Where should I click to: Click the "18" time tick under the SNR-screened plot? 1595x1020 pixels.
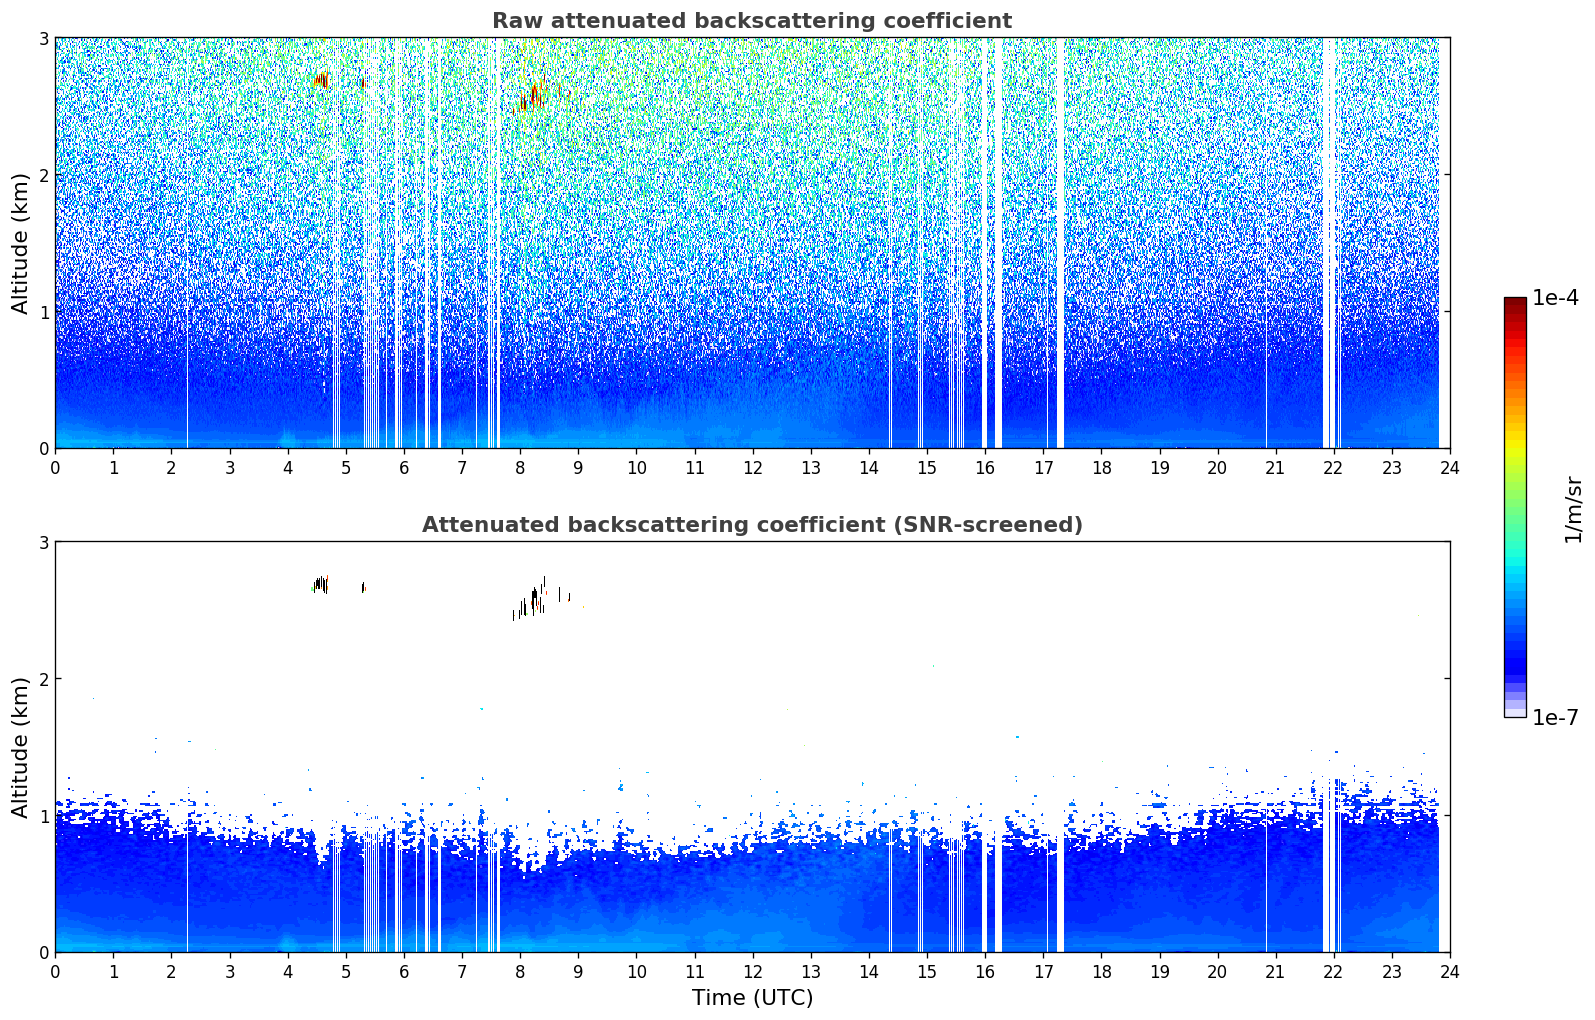pyautogui.click(x=1101, y=971)
